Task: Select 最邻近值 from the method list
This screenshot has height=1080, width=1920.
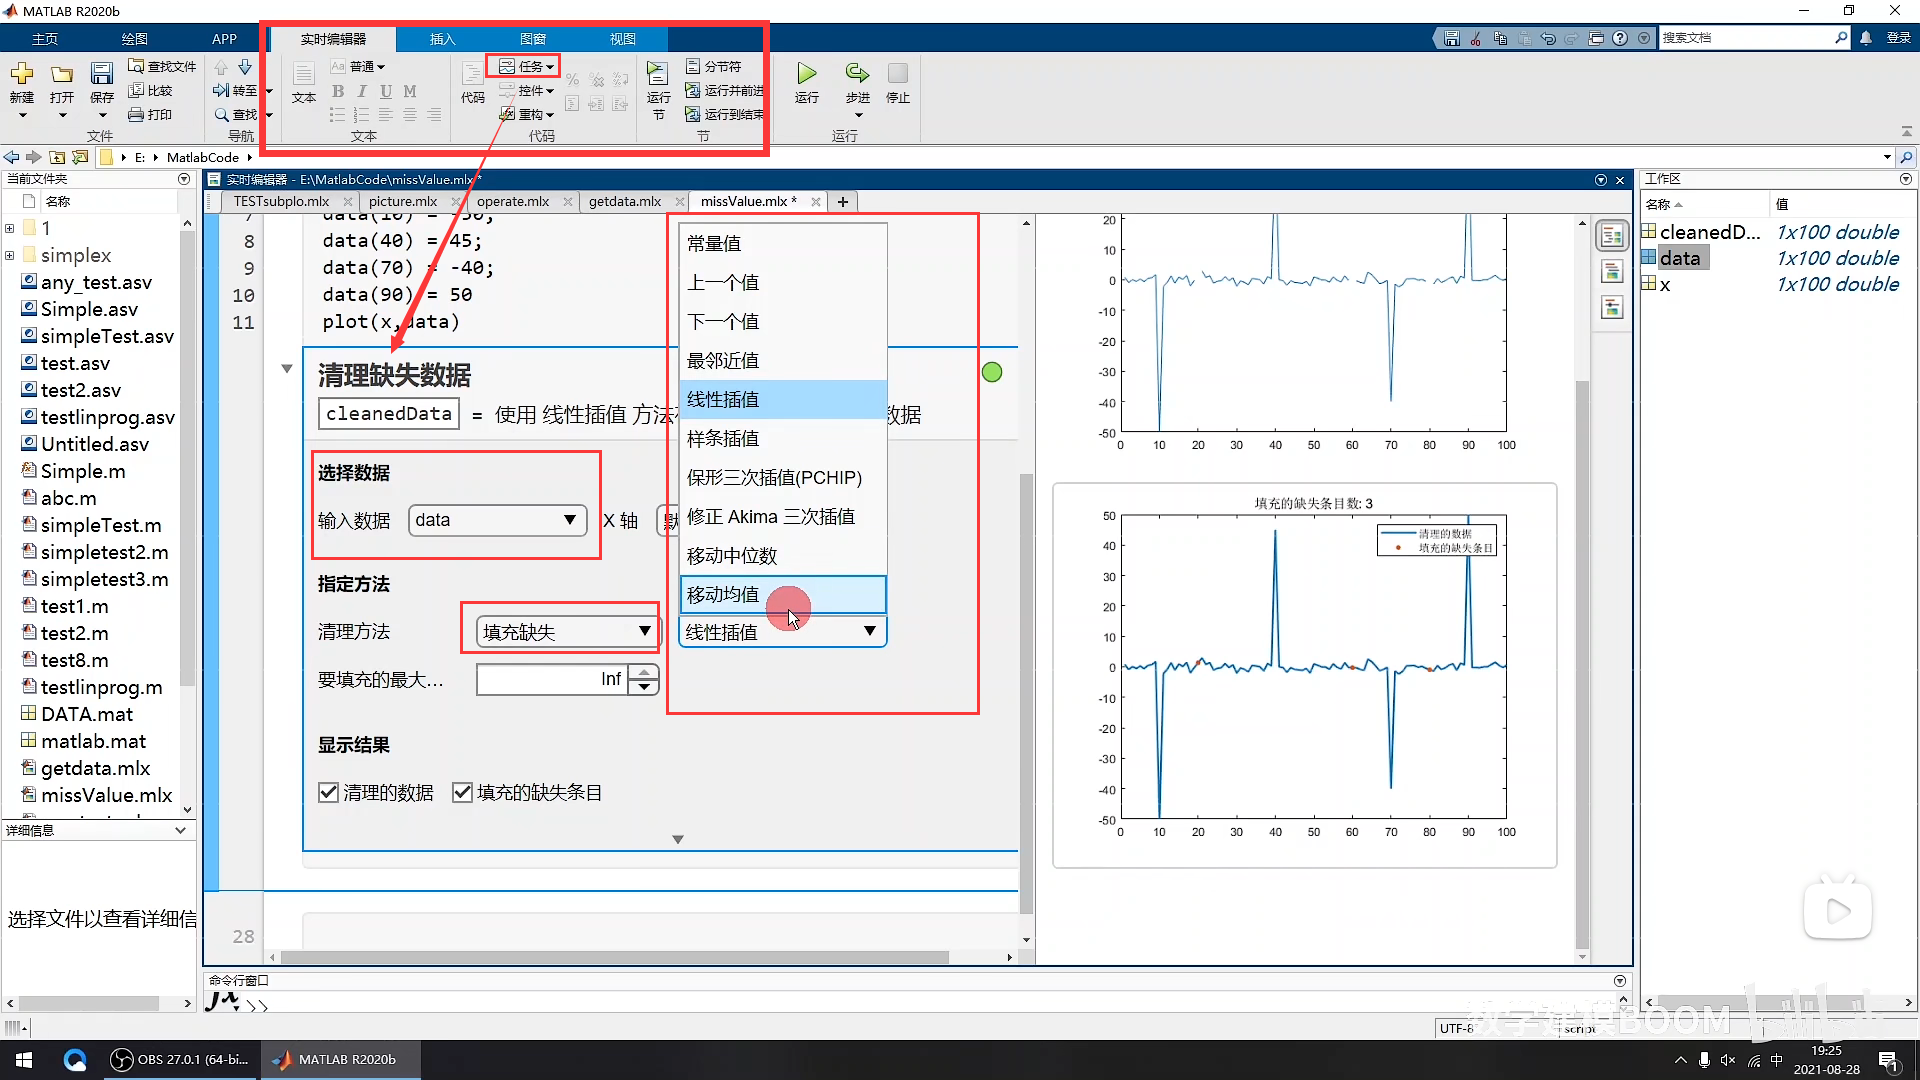Action: pos(783,360)
